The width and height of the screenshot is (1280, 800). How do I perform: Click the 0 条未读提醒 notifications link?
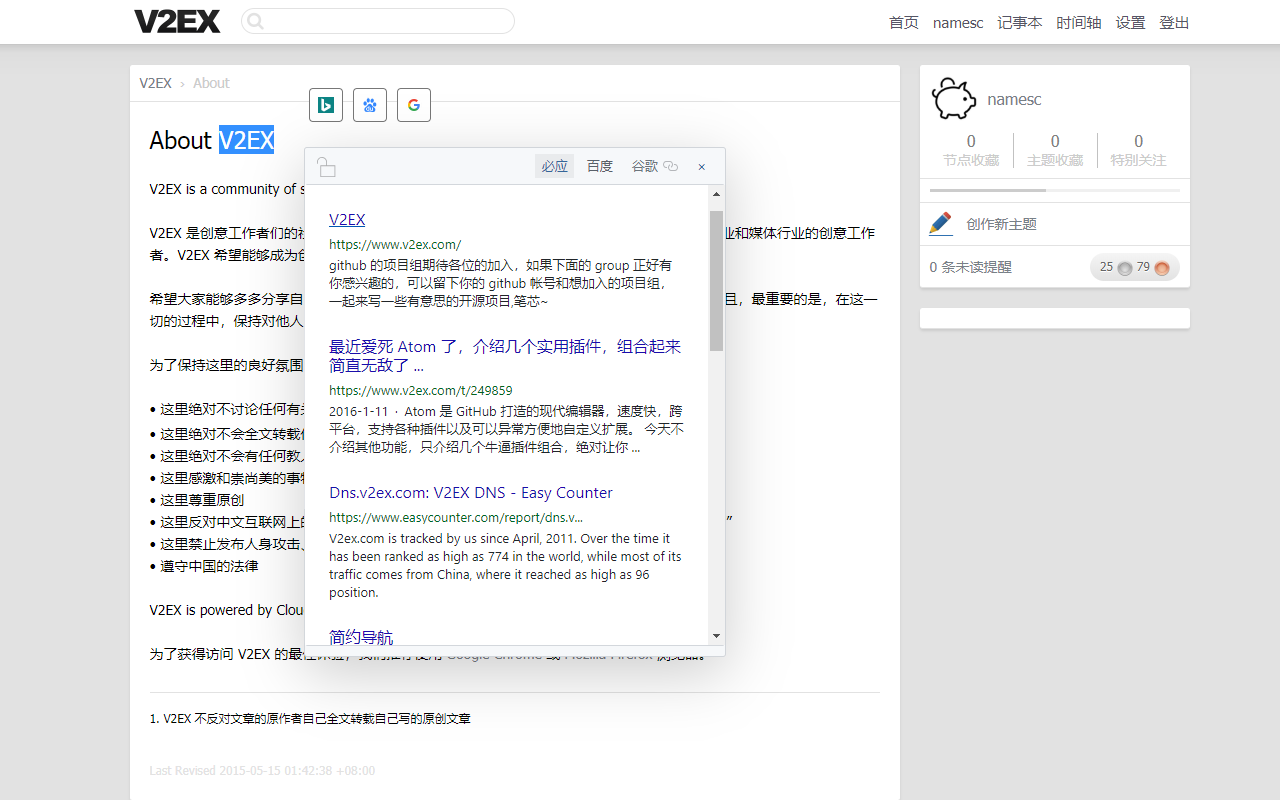(x=970, y=268)
